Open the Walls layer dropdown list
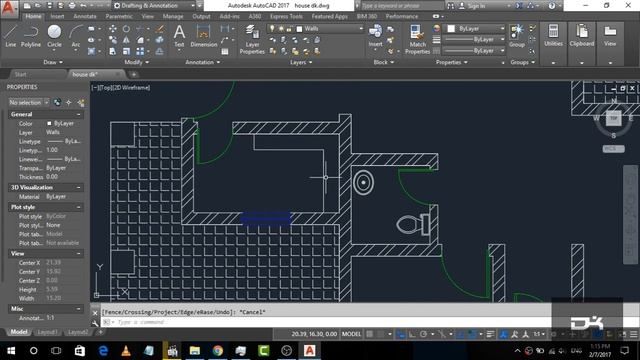 coord(361,29)
